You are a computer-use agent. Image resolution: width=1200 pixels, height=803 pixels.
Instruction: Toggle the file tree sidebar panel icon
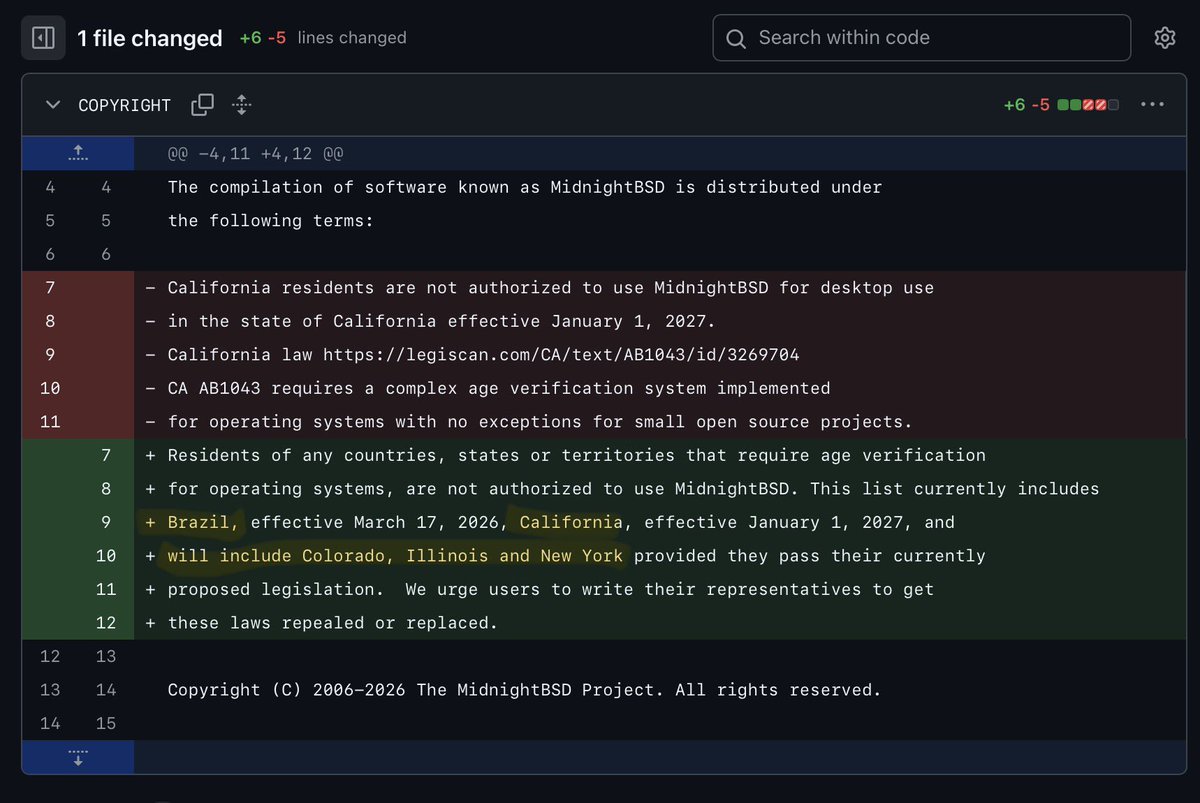coord(43,38)
